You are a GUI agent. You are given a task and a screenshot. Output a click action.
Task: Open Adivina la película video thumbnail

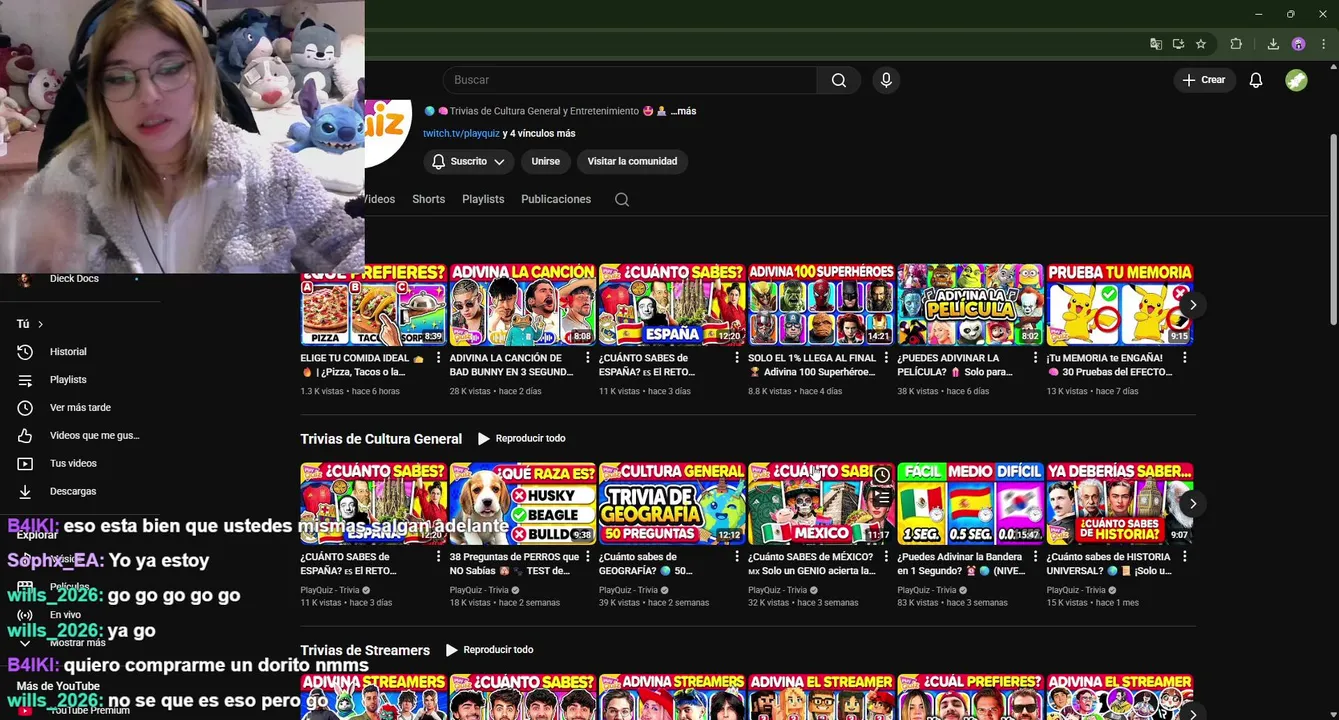tap(970, 305)
